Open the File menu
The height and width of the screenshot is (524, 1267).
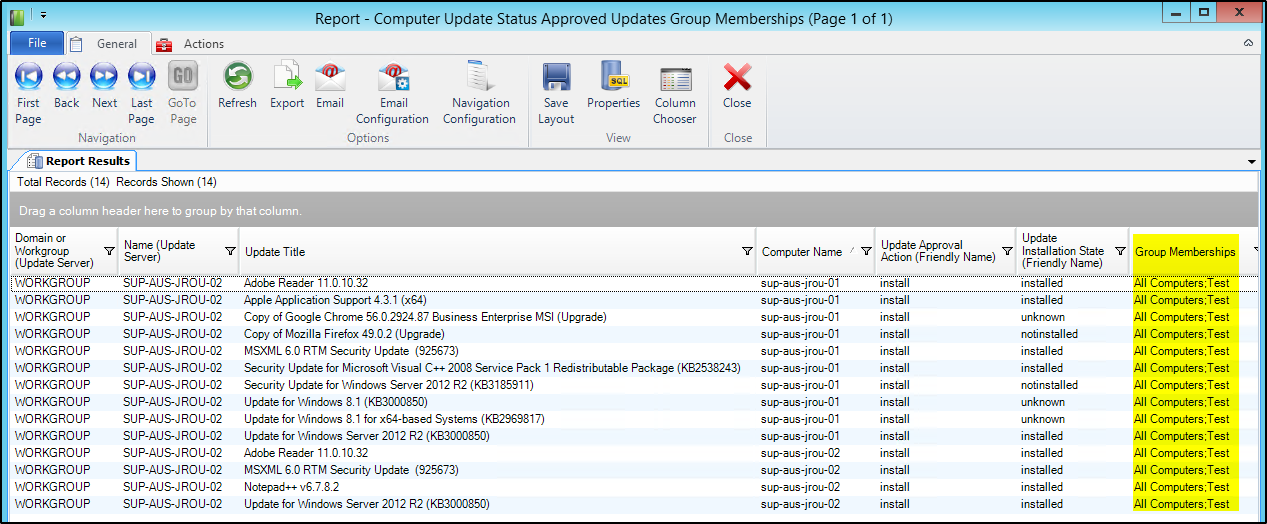tap(37, 43)
